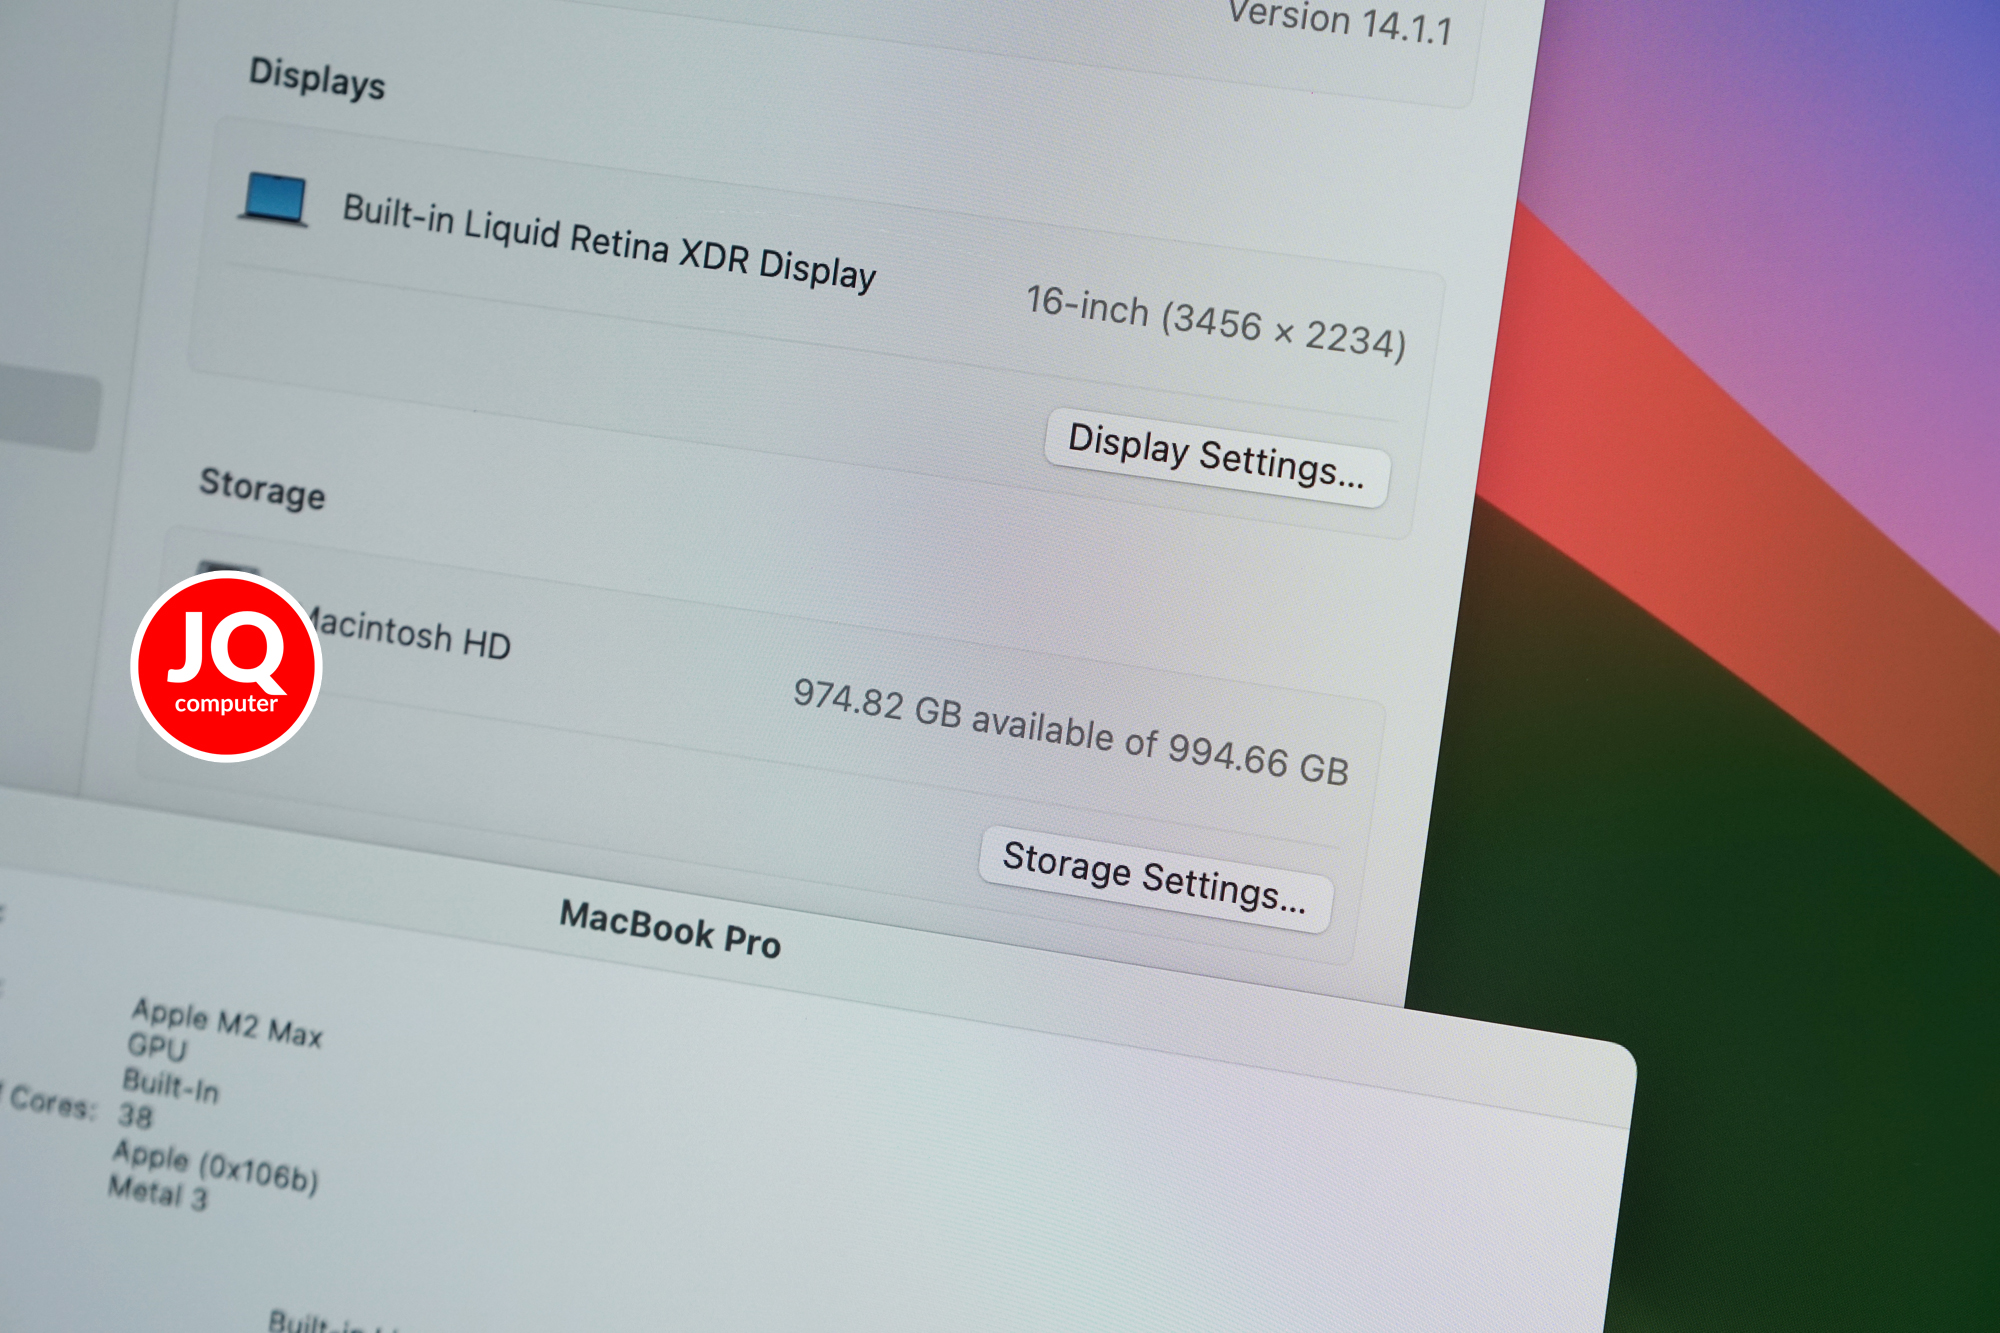2000x1333 pixels.
Task: Click the built-in display laptop icon
Action: (x=274, y=200)
